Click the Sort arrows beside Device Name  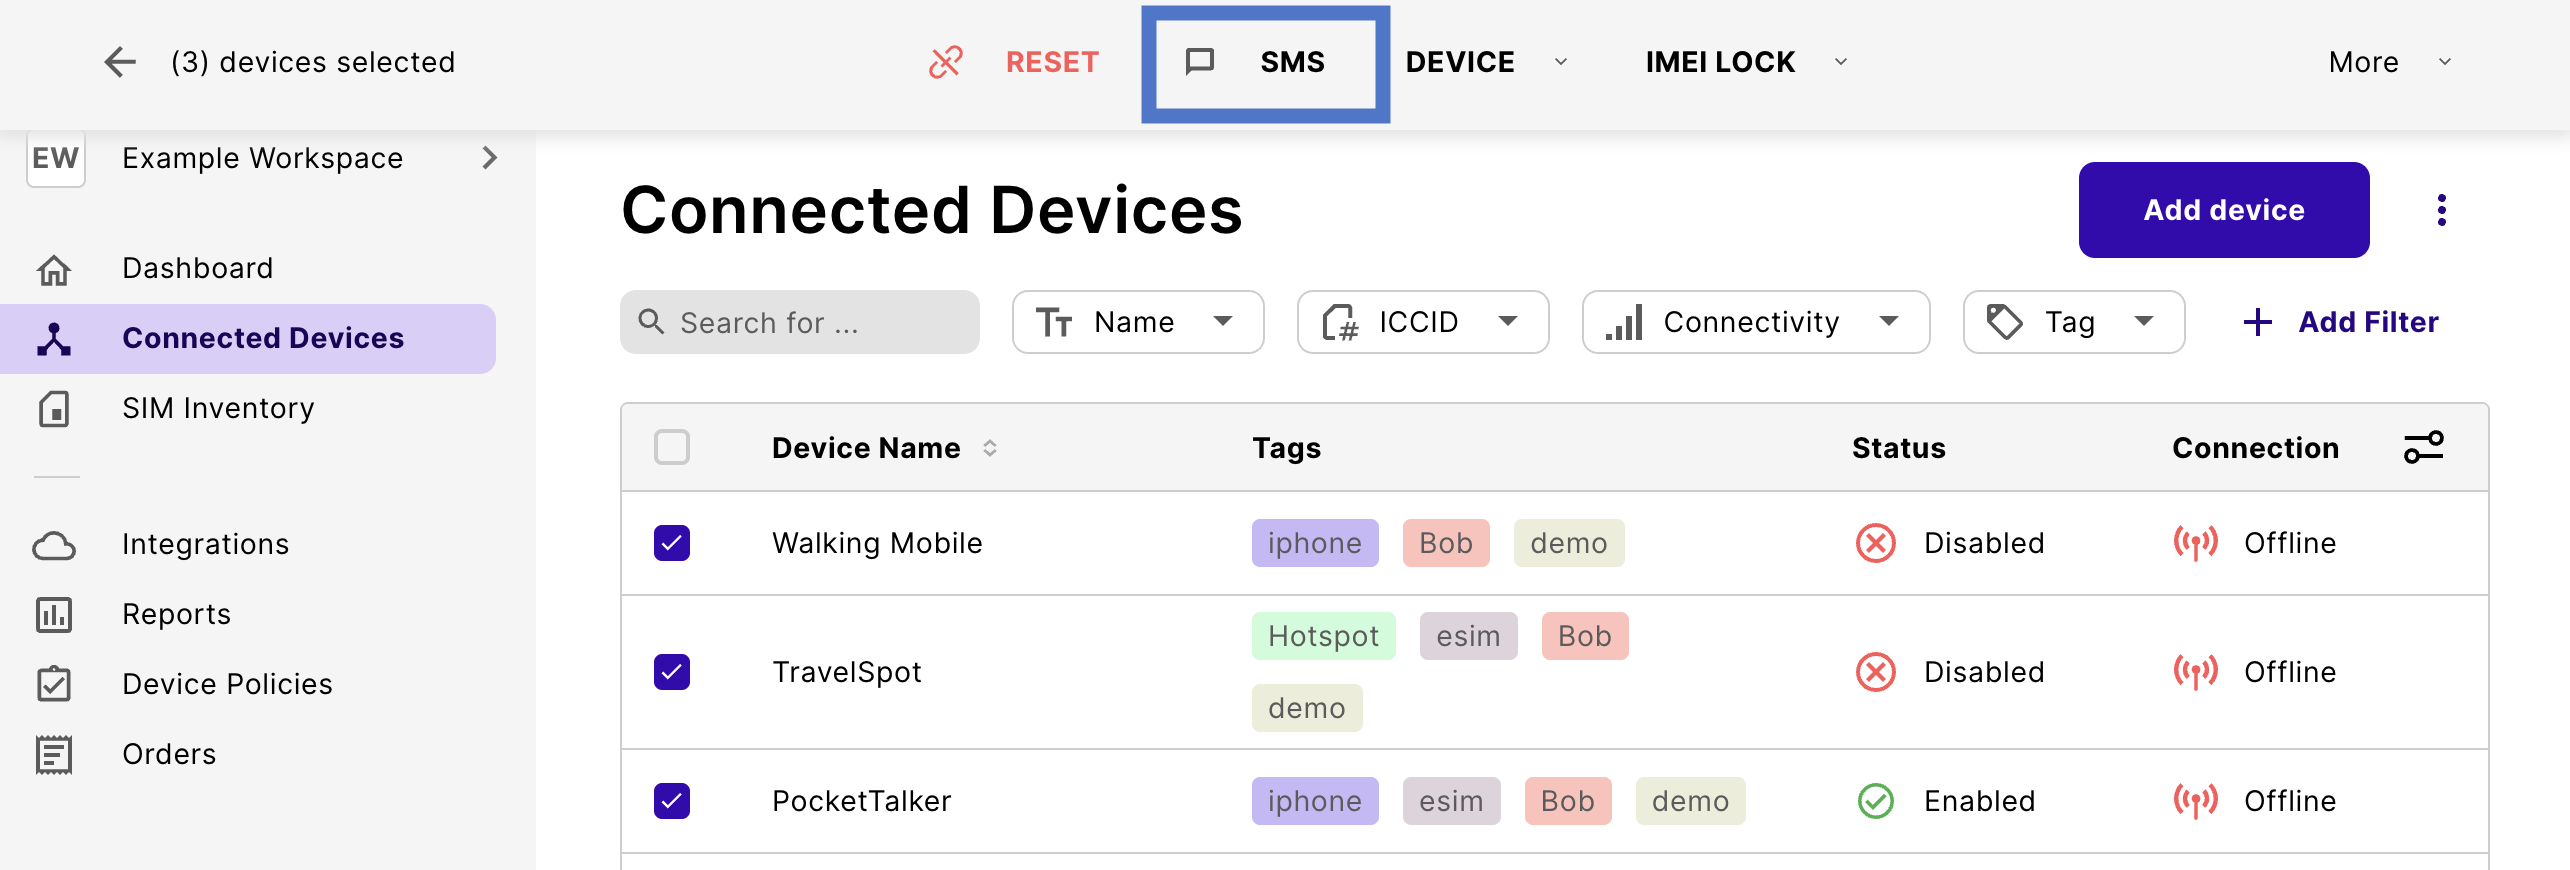click(990, 448)
